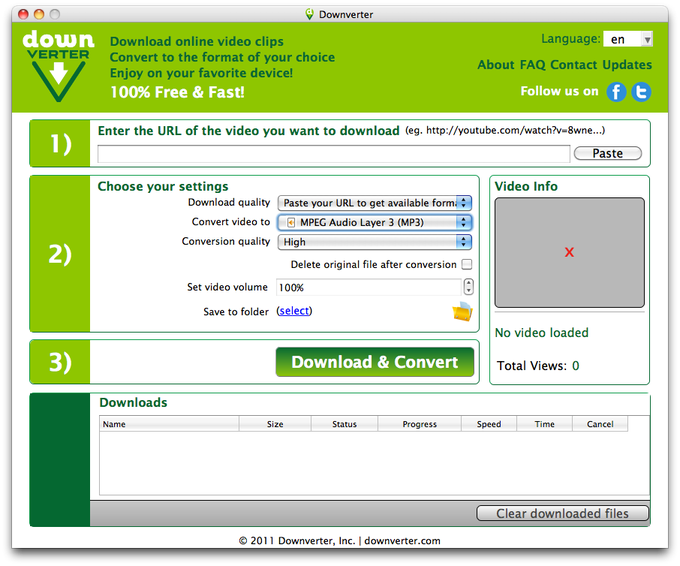Open the Conversion quality dropdown
680x566 pixels.
point(375,242)
